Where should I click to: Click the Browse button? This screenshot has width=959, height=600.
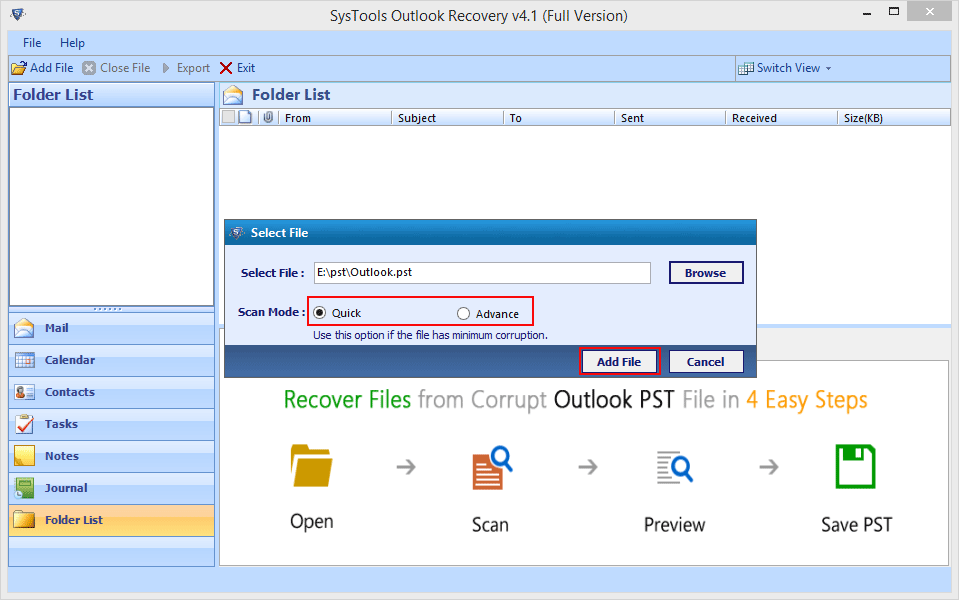pyautogui.click(x=706, y=273)
